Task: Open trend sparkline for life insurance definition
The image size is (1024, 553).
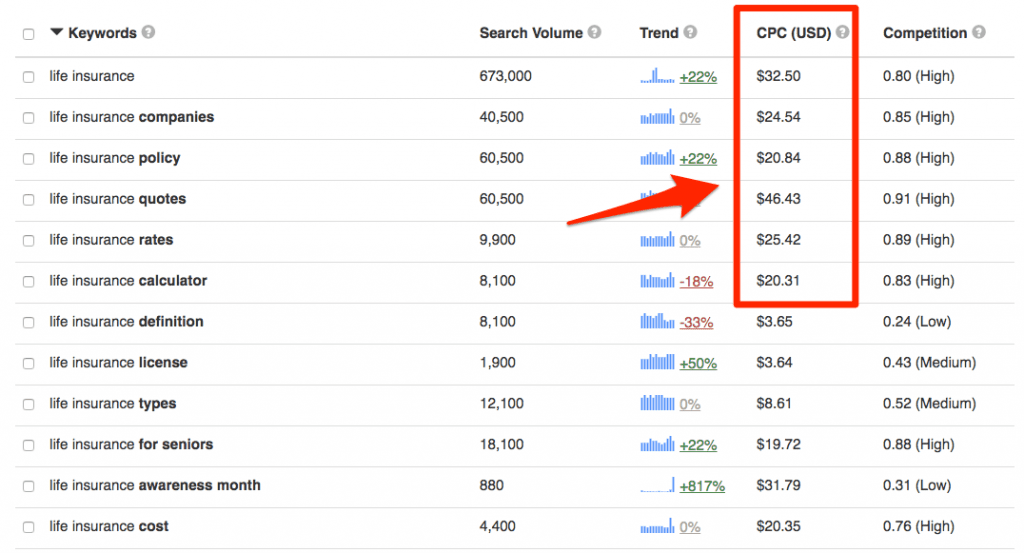Action: (x=658, y=321)
